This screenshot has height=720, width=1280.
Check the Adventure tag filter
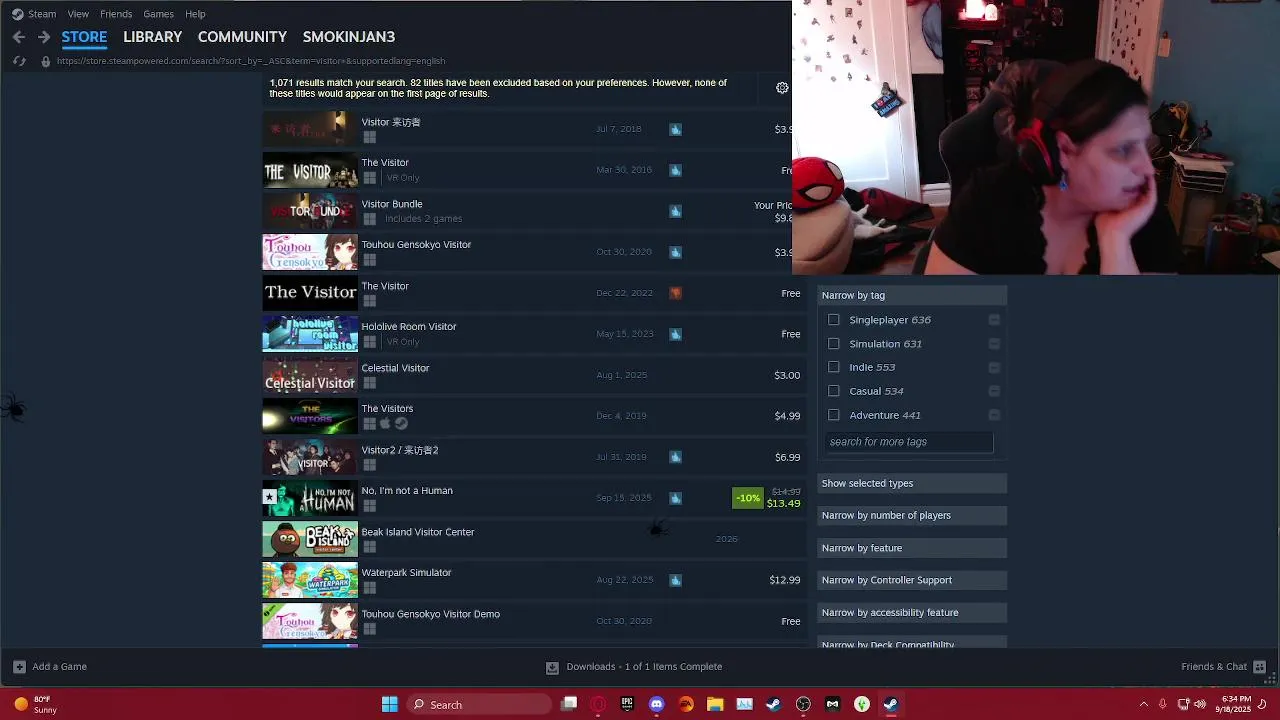(x=834, y=415)
